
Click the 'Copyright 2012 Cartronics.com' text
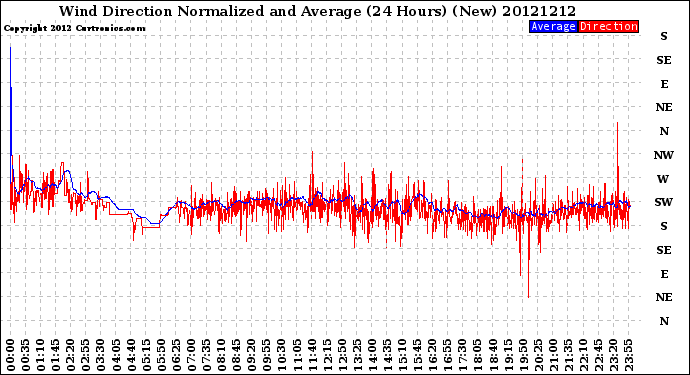pyautogui.click(x=74, y=28)
